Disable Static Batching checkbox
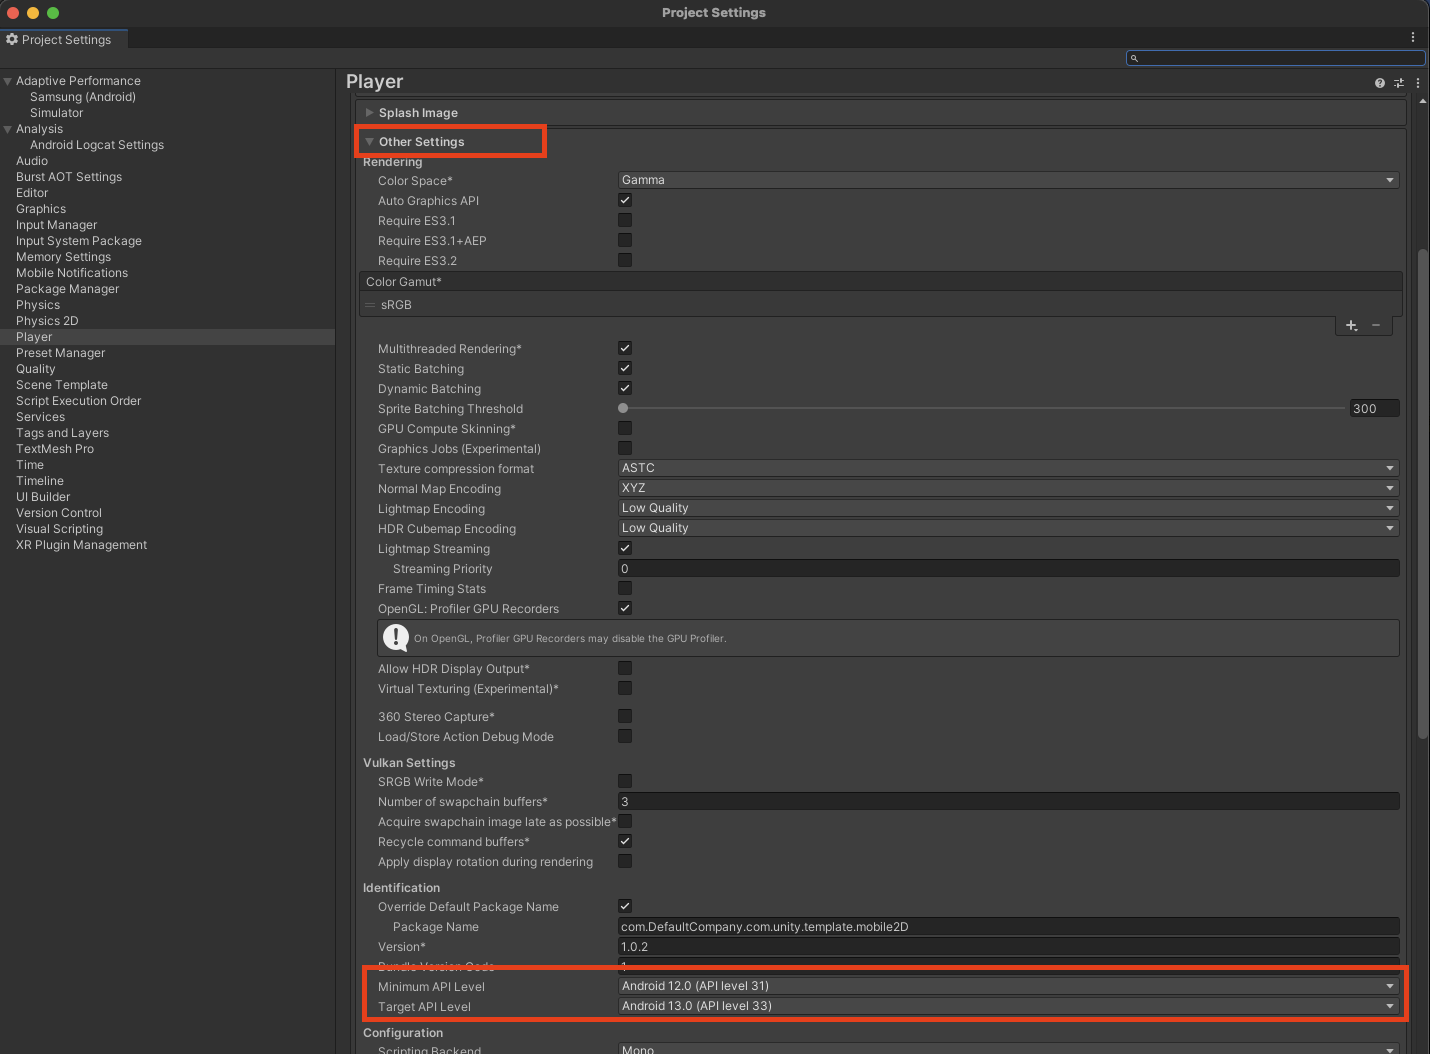 [625, 368]
